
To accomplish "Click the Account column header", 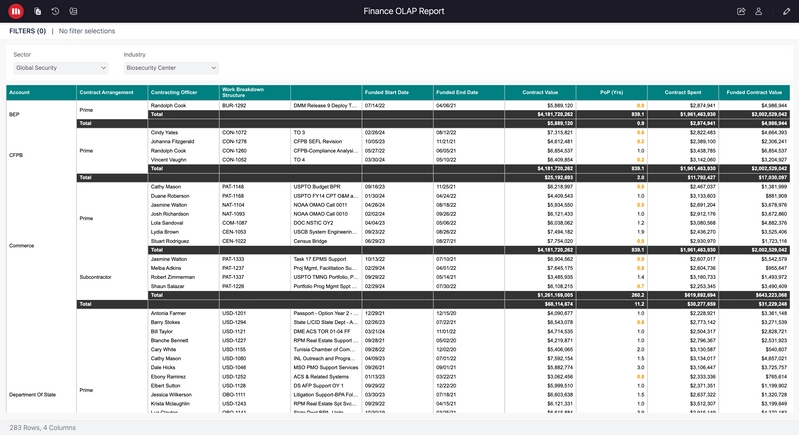I will point(20,92).
